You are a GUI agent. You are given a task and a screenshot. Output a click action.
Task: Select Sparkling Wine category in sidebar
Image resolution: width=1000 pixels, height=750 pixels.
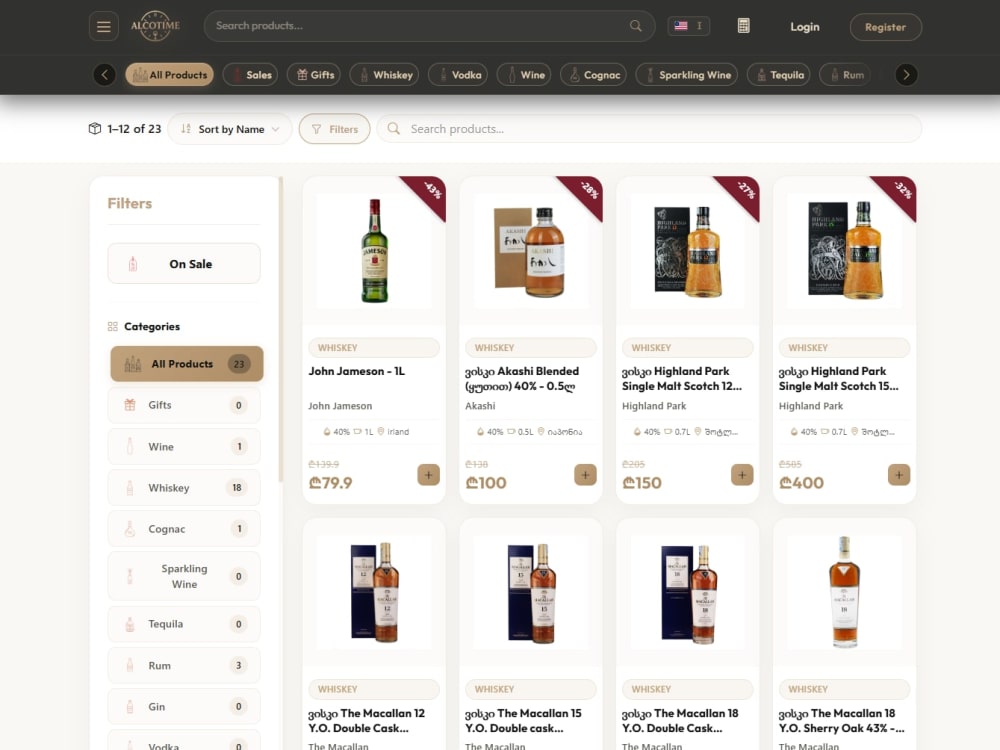[x=184, y=576]
